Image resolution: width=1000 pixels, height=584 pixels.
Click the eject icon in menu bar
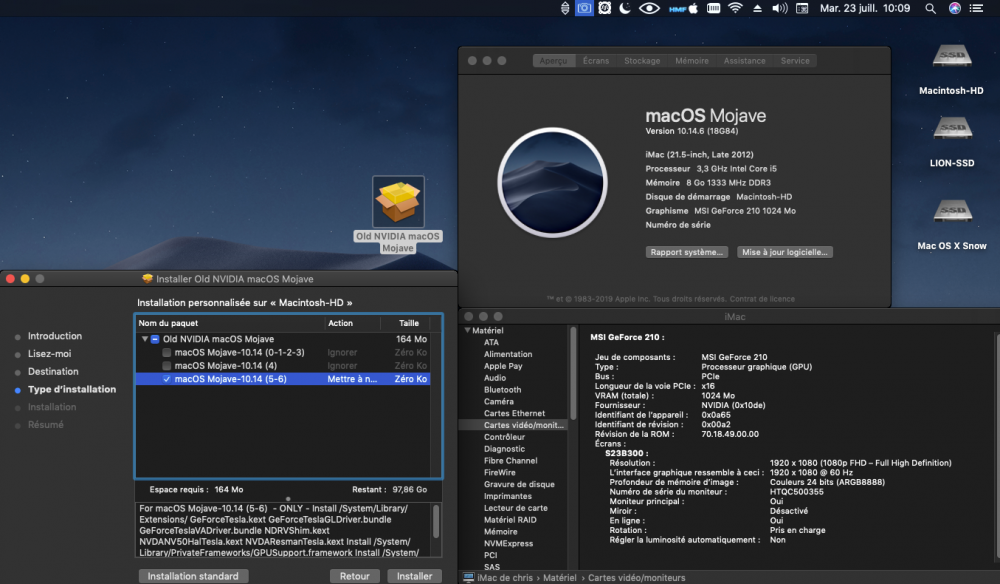[x=757, y=8]
